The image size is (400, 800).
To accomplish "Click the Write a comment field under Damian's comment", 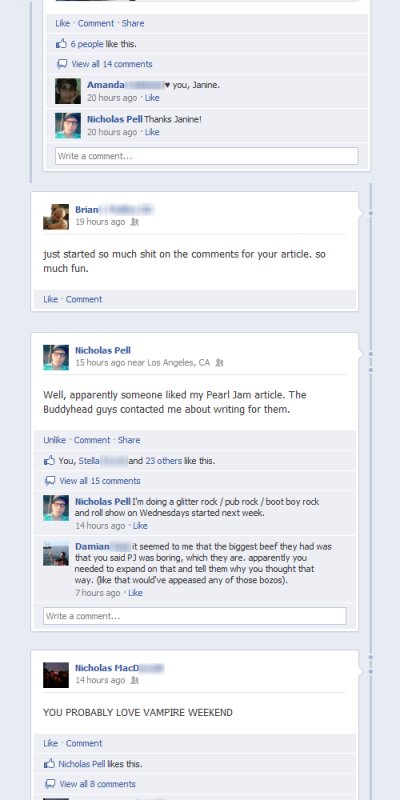I will coord(194,616).
